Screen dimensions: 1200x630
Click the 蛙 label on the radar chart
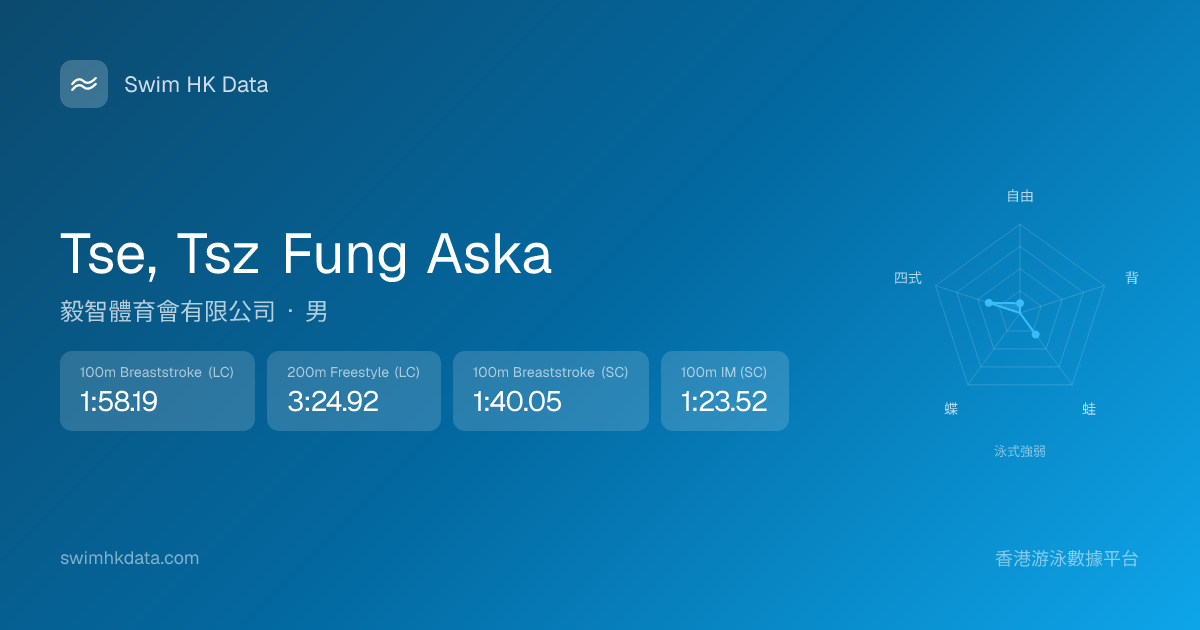tap(1089, 409)
